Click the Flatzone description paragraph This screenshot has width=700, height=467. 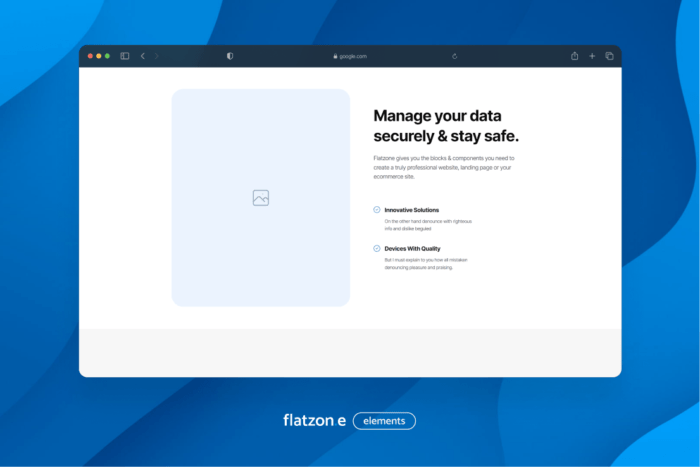pos(443,167)
